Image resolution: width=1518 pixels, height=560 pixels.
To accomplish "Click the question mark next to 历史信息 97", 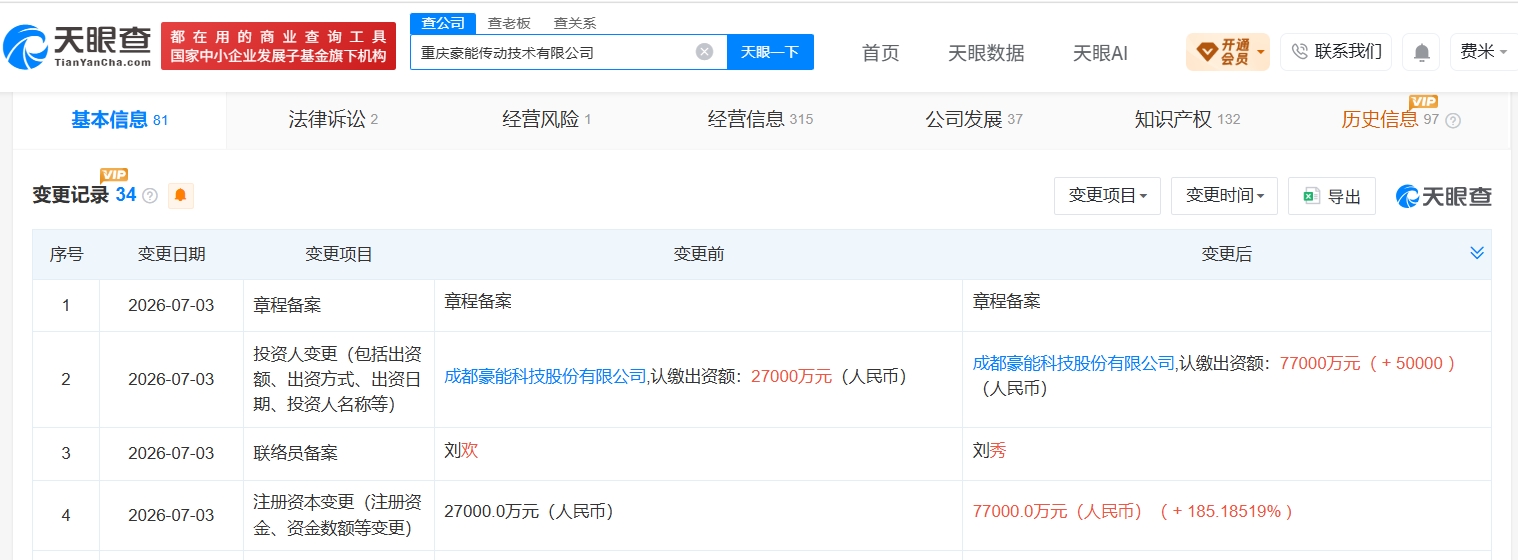I will click(x=1453, y=120).
